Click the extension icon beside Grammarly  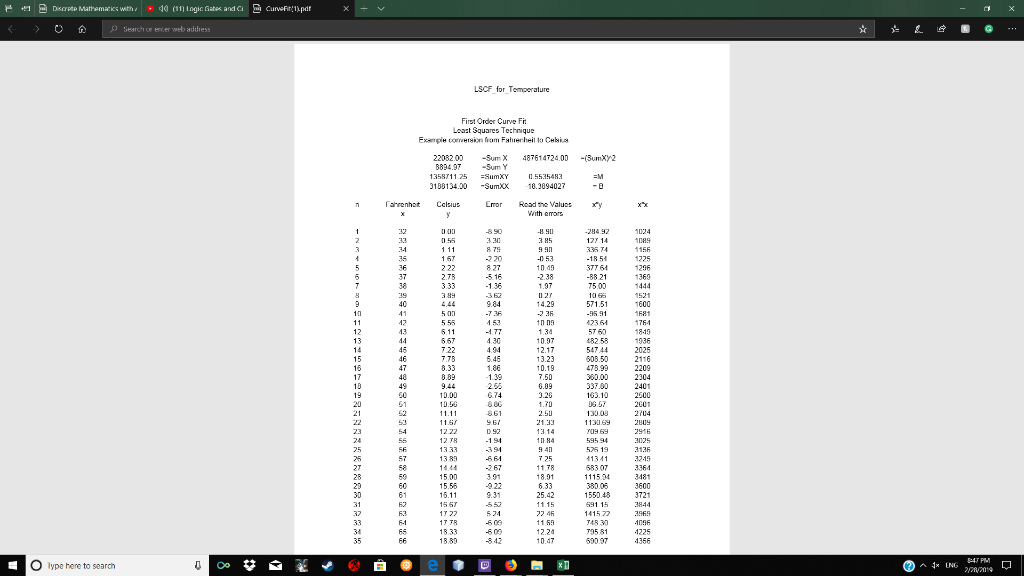tap(964, 29)
